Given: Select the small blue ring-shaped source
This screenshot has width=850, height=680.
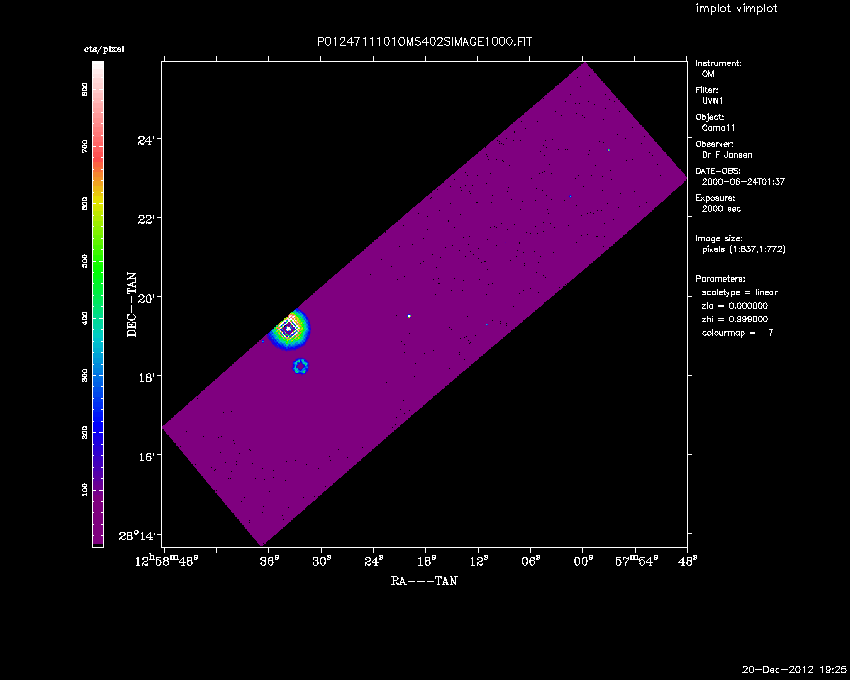Looking at the screenshot, I should pos(300,367).
